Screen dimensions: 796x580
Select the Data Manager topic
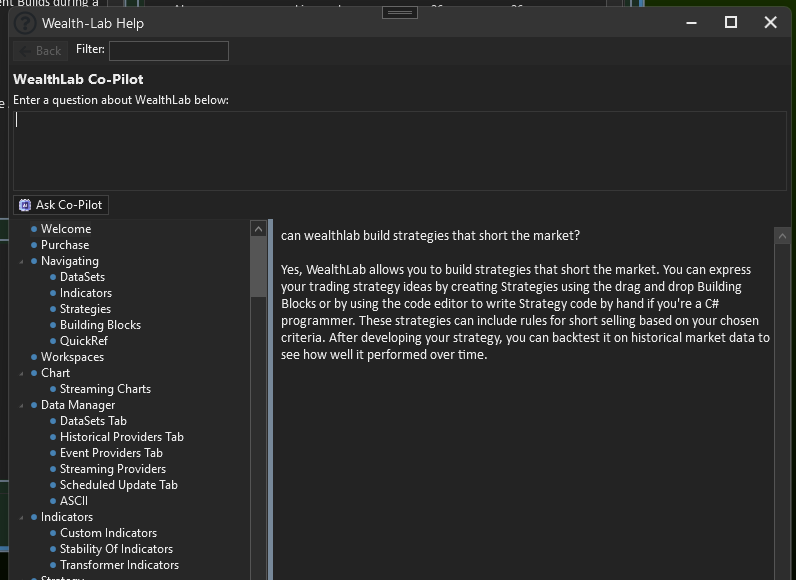78,405
